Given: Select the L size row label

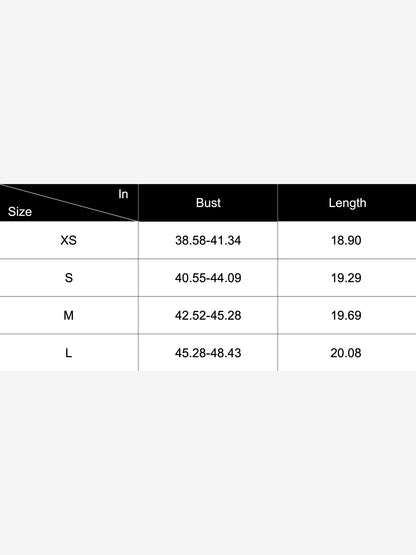Looking at the screenshot, I should [x=68, y=353].
